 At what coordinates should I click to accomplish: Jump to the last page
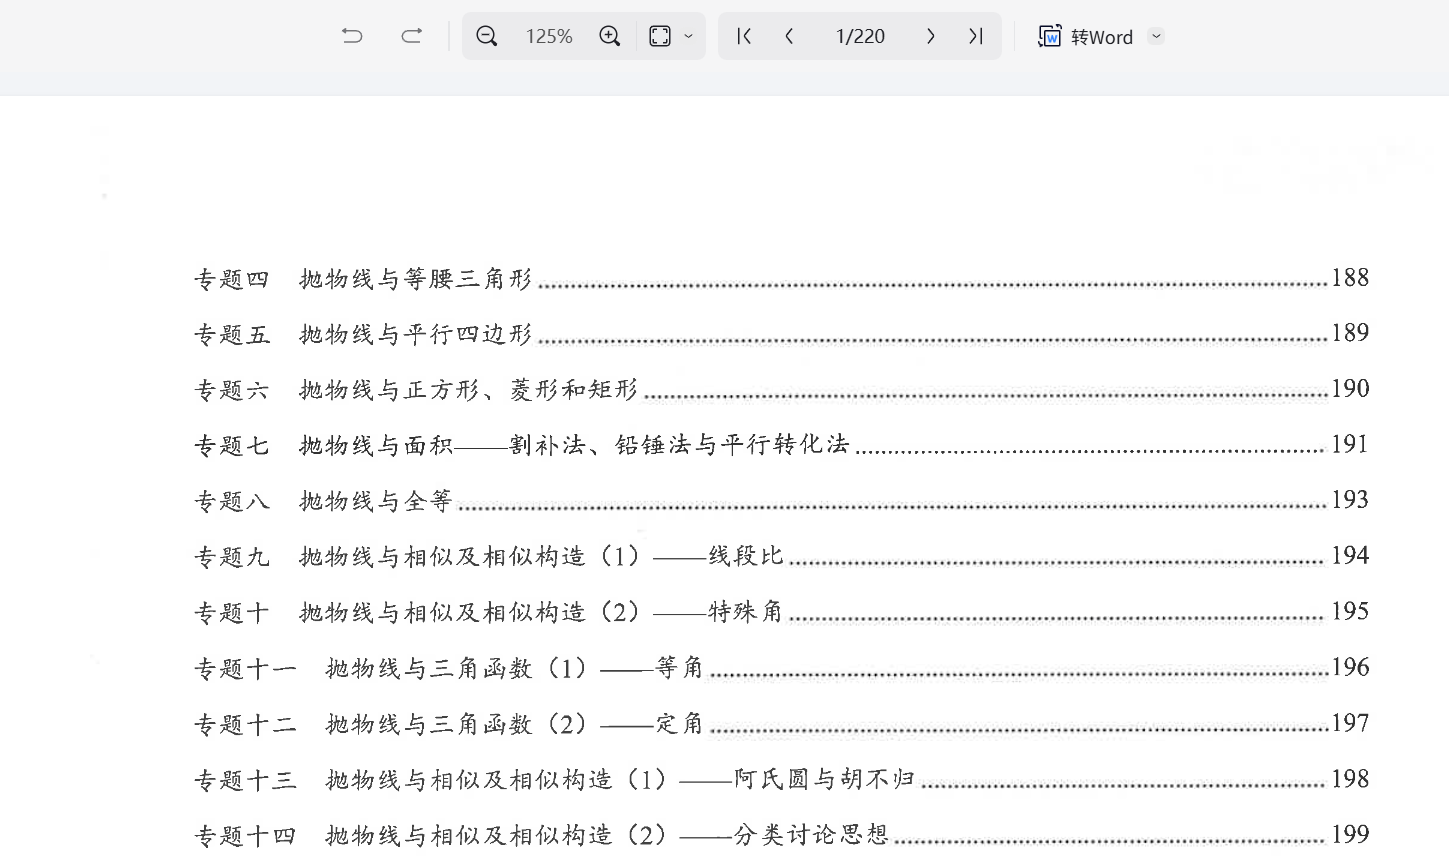[x=976, y=36]
